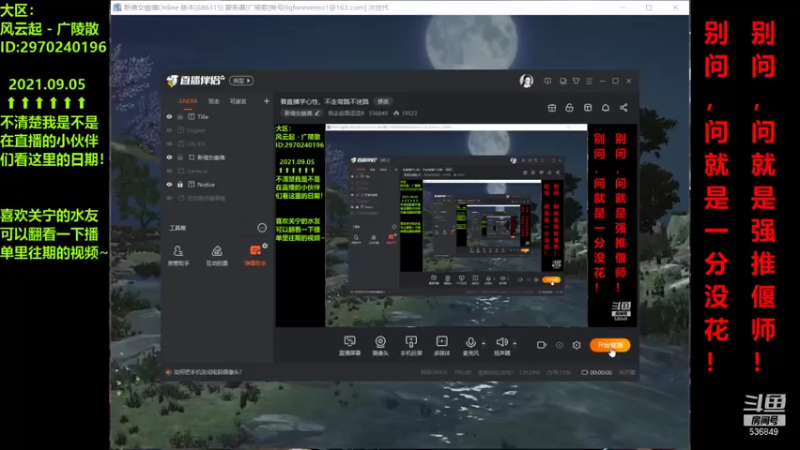Show the hidden second layer below Title
800x450 pixels.
coord(169,131)
